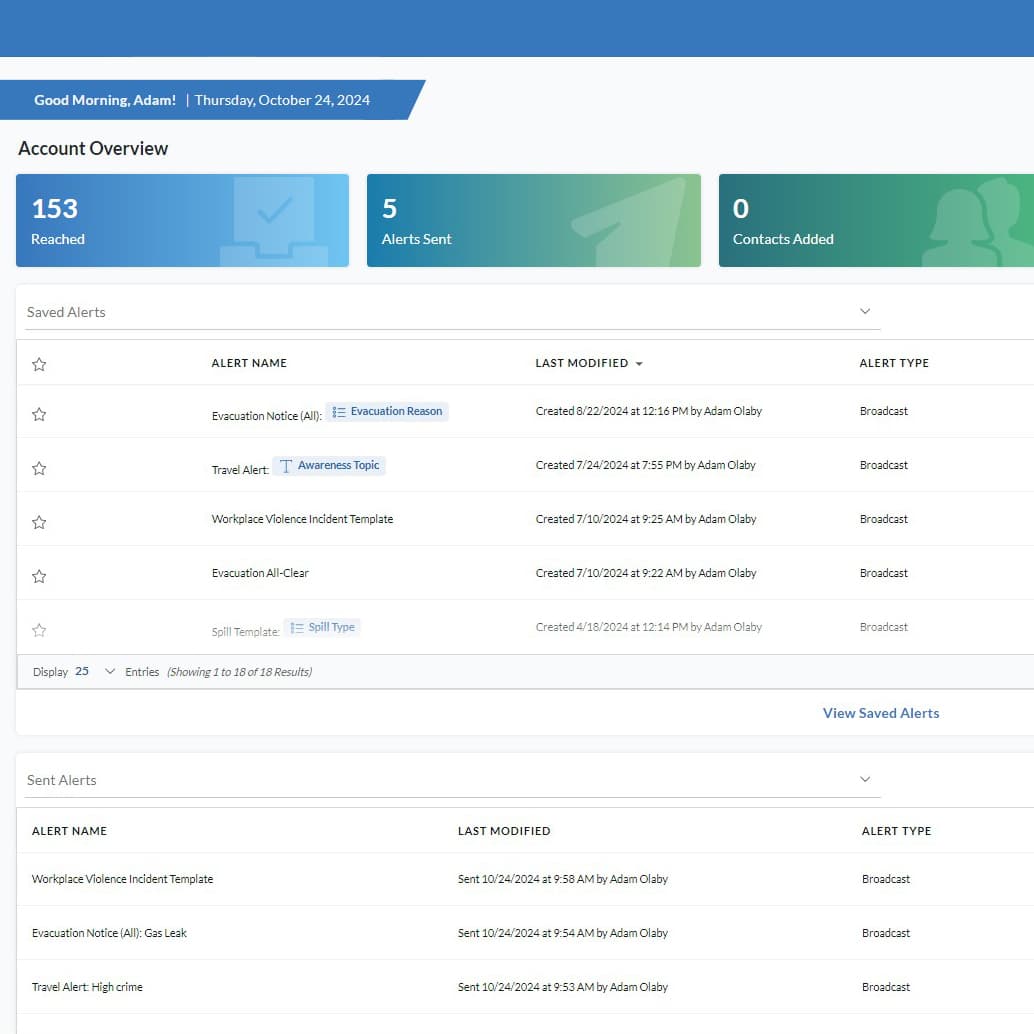Click the Reached checkmark tile
This screenshot has height=1034, width=1034.
182,220
